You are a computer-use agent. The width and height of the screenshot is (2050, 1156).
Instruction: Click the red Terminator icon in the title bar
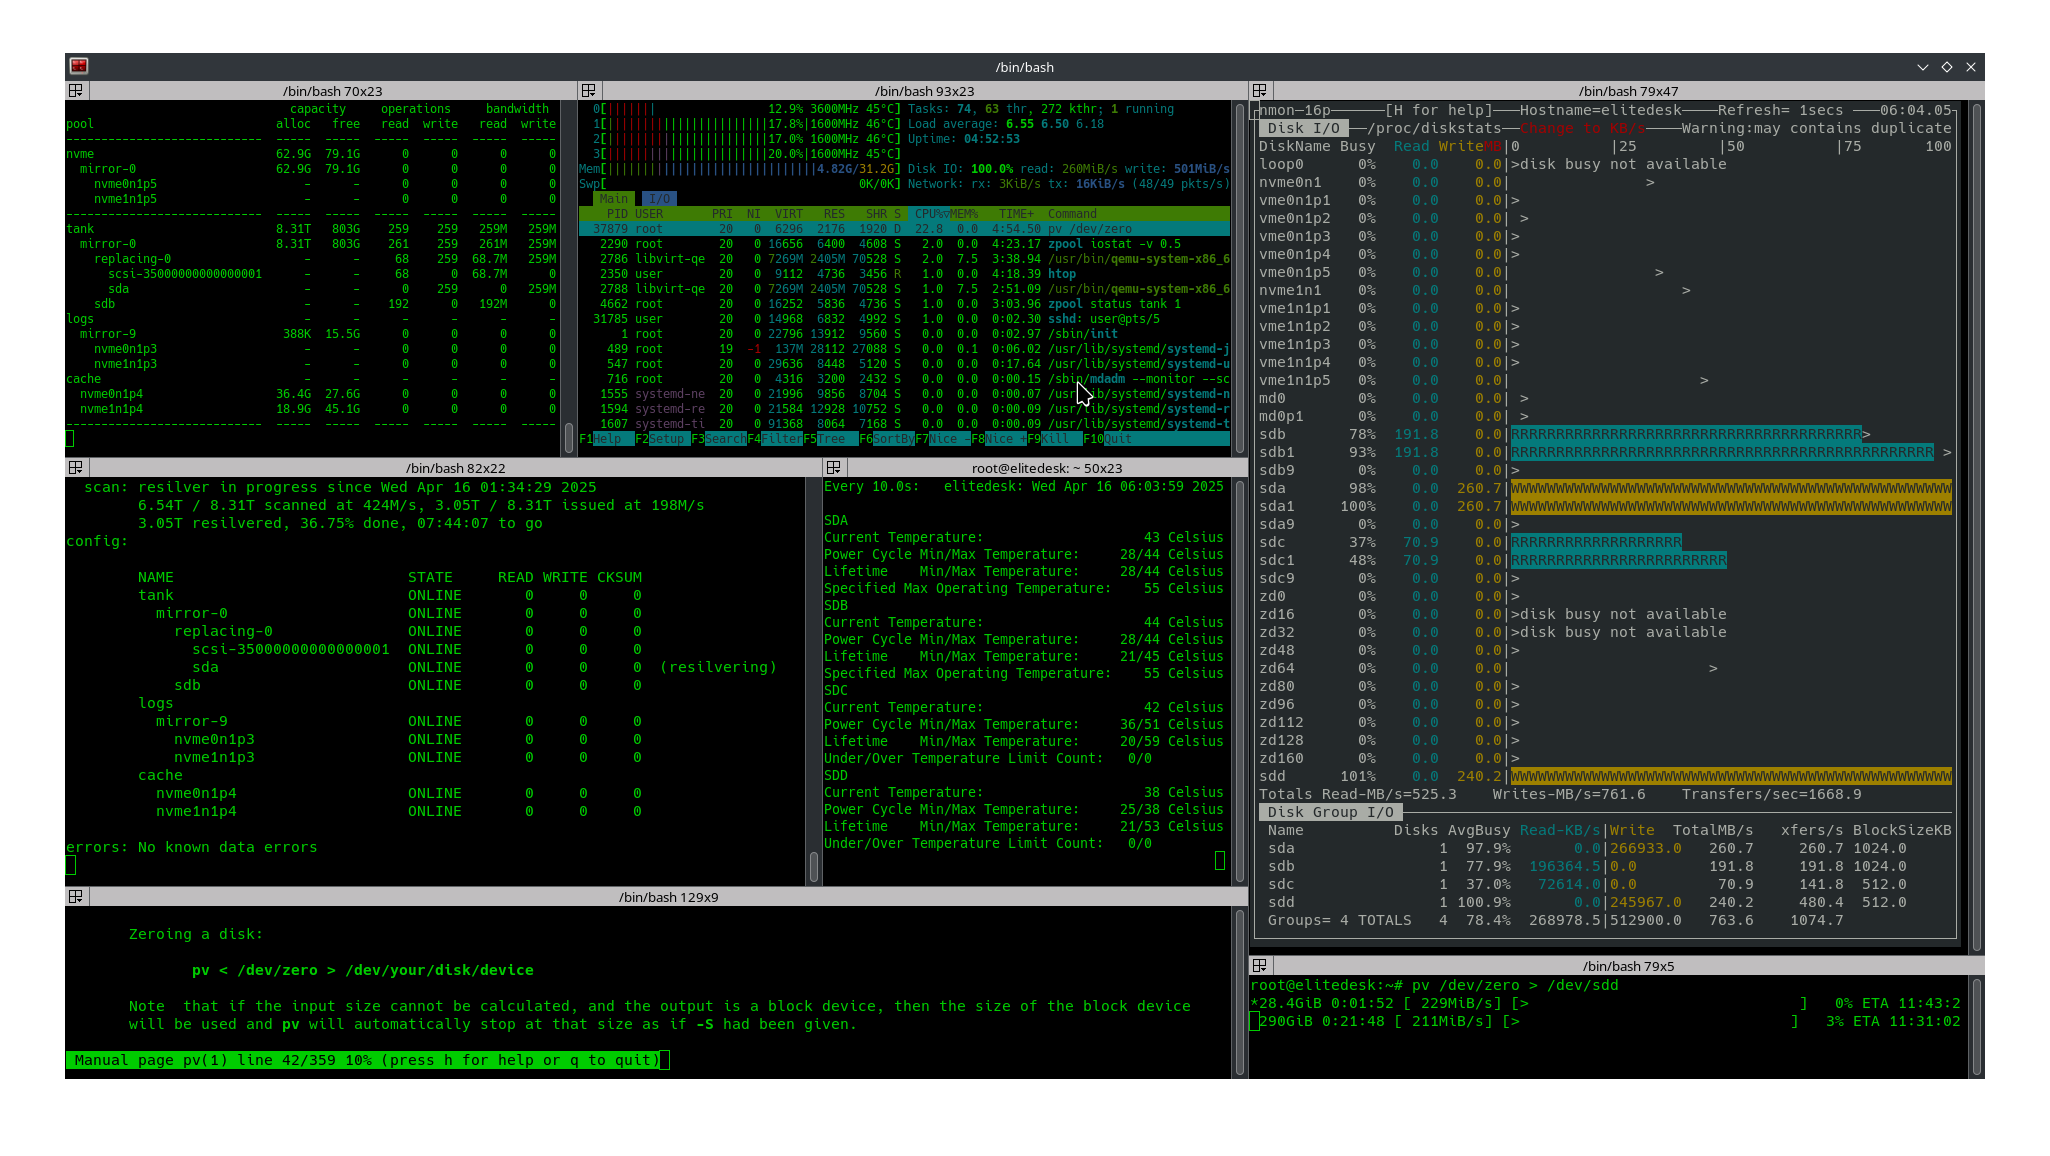pos(79,66)
